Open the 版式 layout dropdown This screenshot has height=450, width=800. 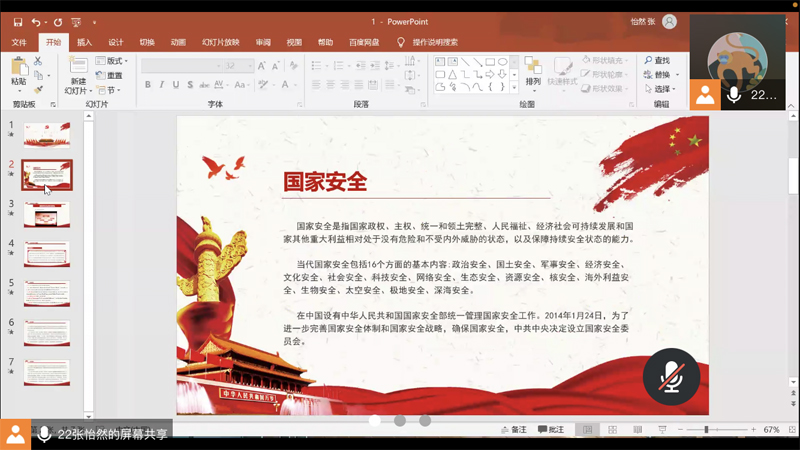click(112, 61)
